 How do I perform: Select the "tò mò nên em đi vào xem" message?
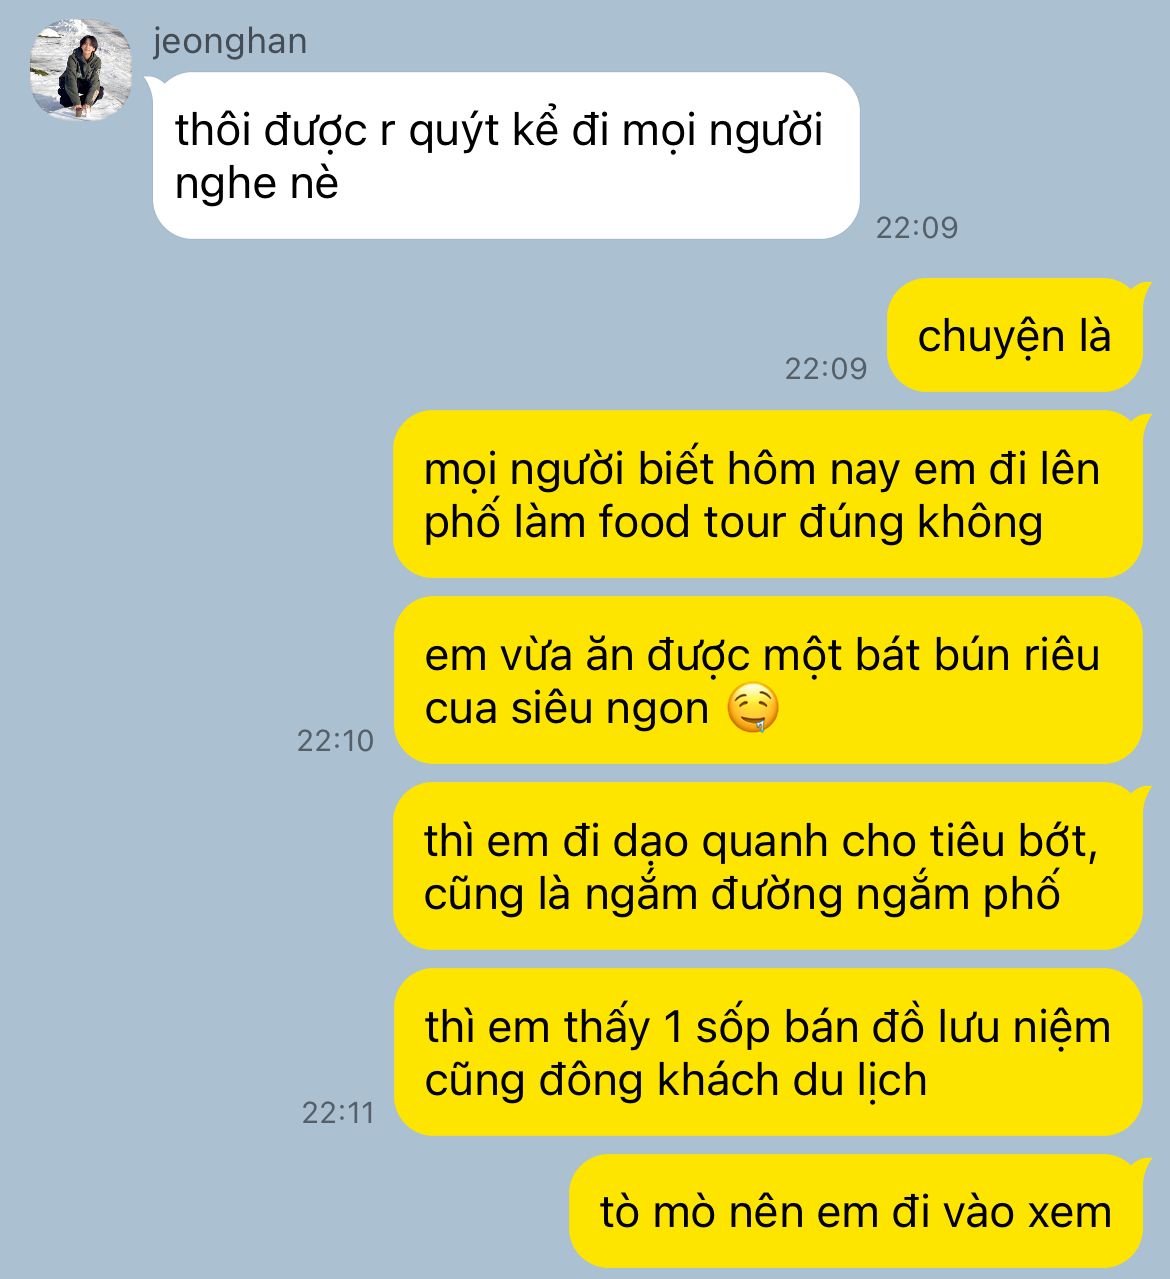click(856, 1212)
